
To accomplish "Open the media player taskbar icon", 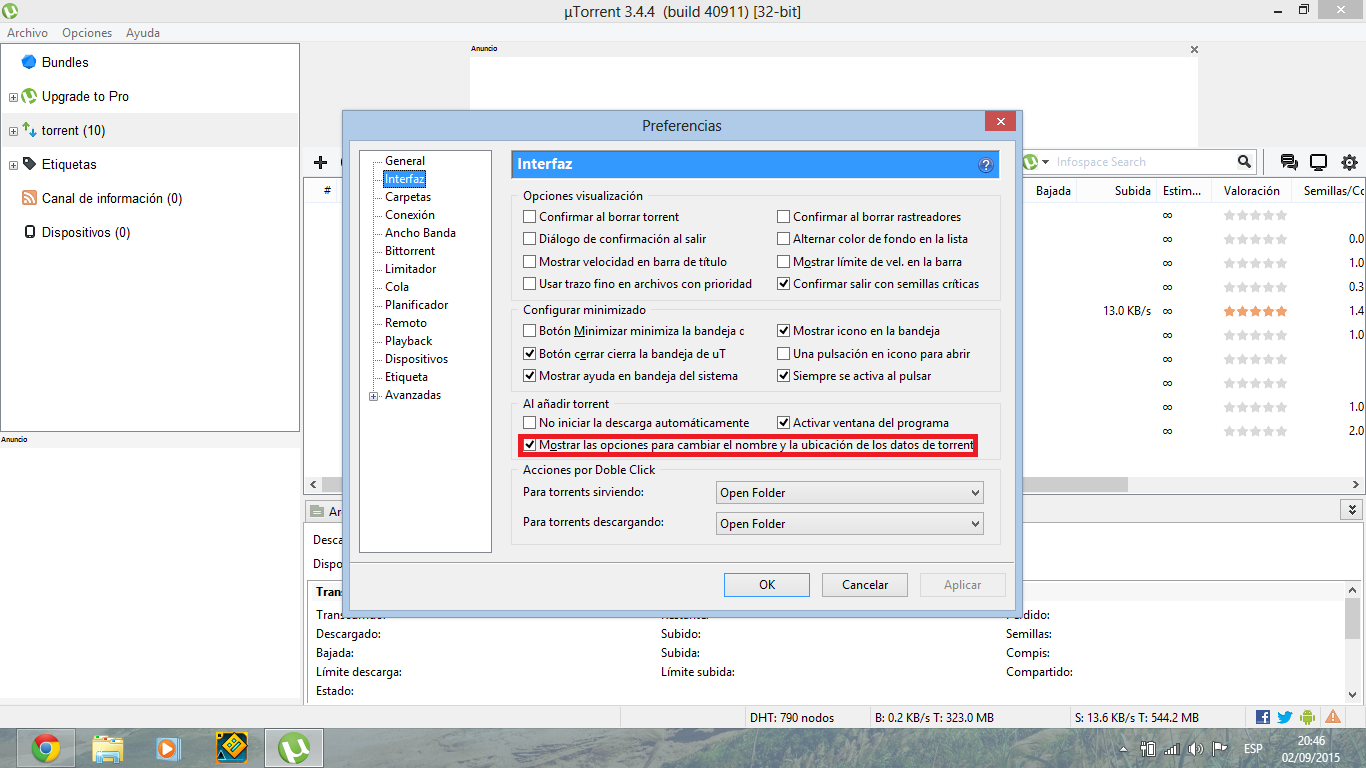I will tap(169, 748).
